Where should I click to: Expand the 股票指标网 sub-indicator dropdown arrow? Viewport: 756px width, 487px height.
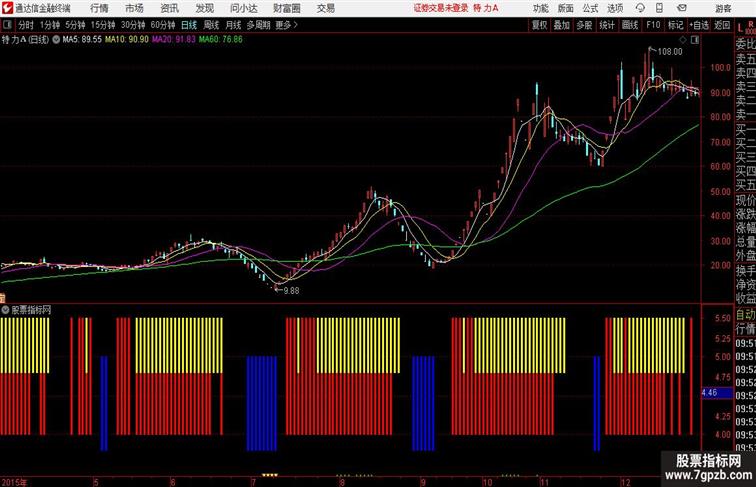(x=5, y=310)
